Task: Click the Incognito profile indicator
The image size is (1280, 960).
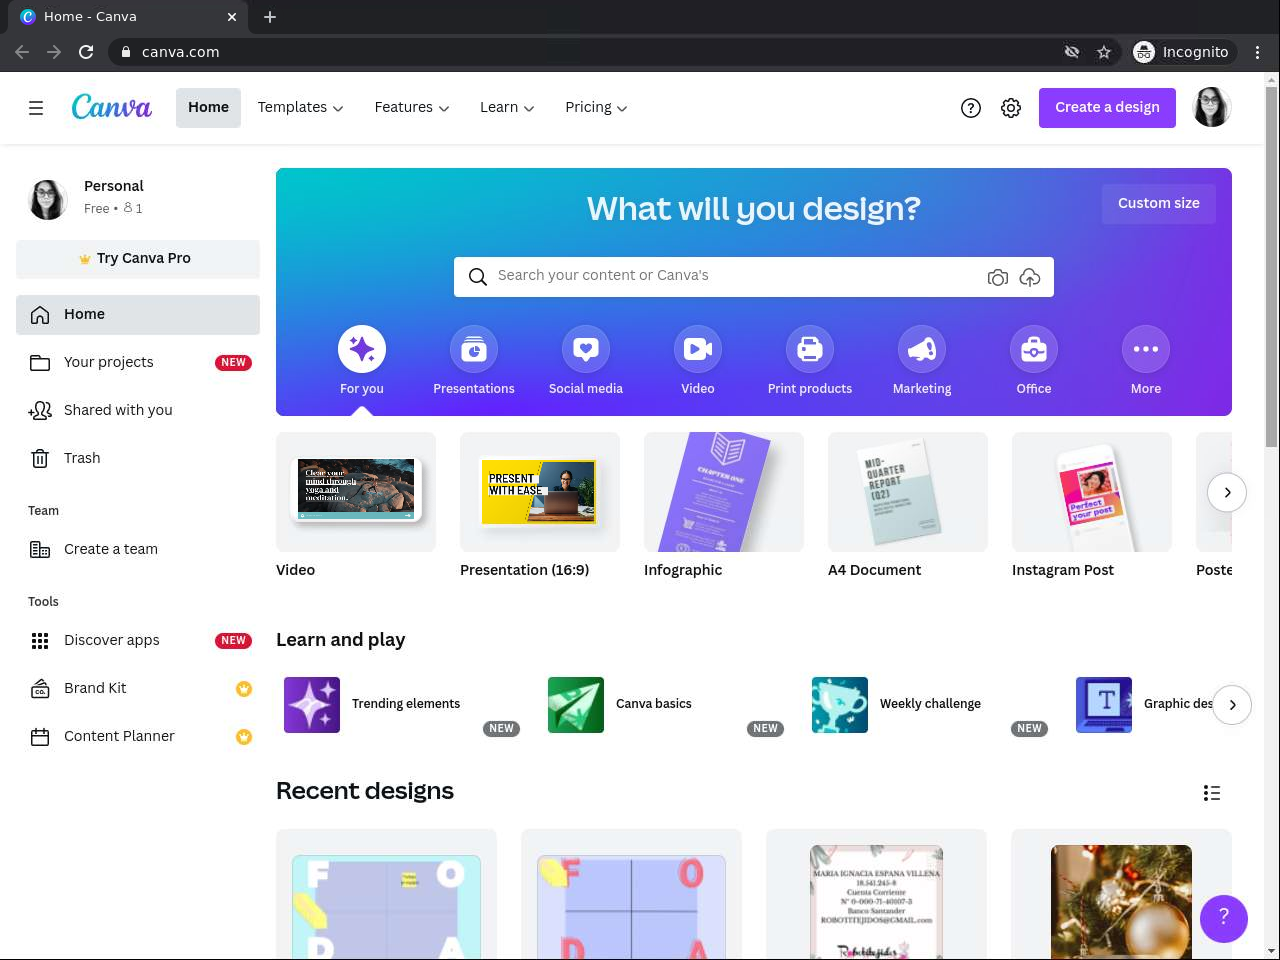Action: coord(1184,52)
